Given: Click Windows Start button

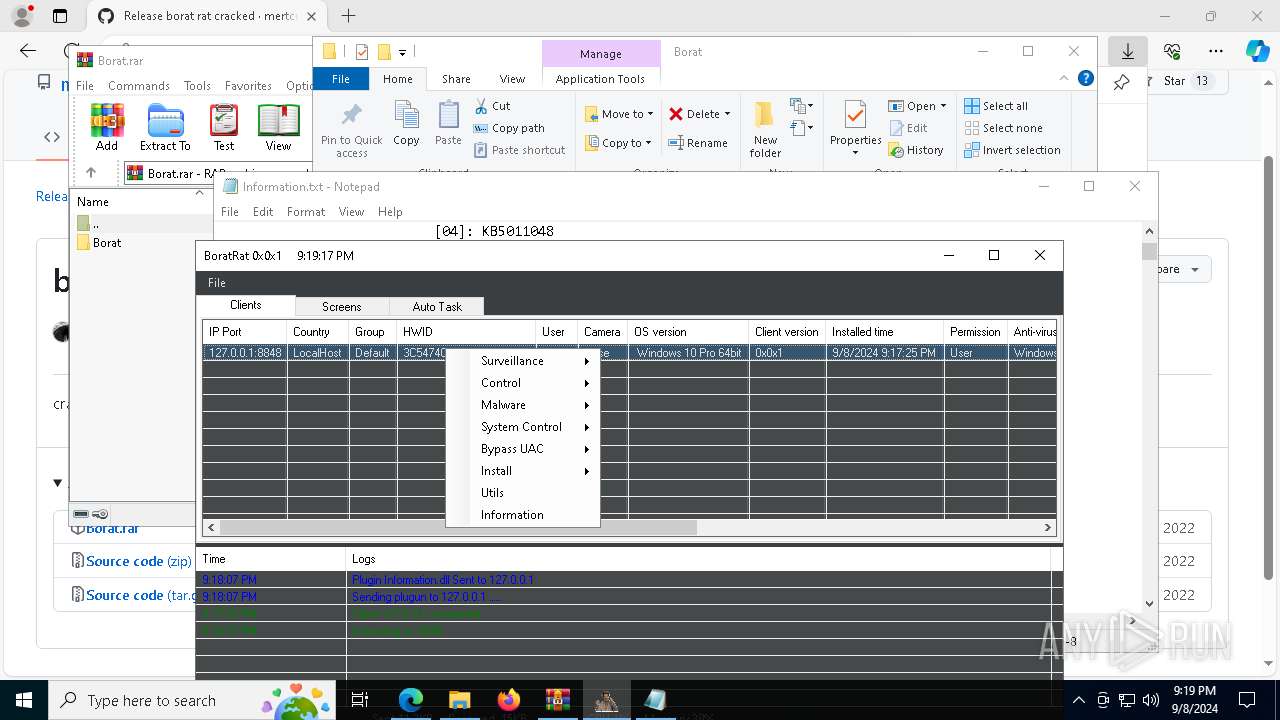Looking at the screenshot, I should [x=23, y=700].
